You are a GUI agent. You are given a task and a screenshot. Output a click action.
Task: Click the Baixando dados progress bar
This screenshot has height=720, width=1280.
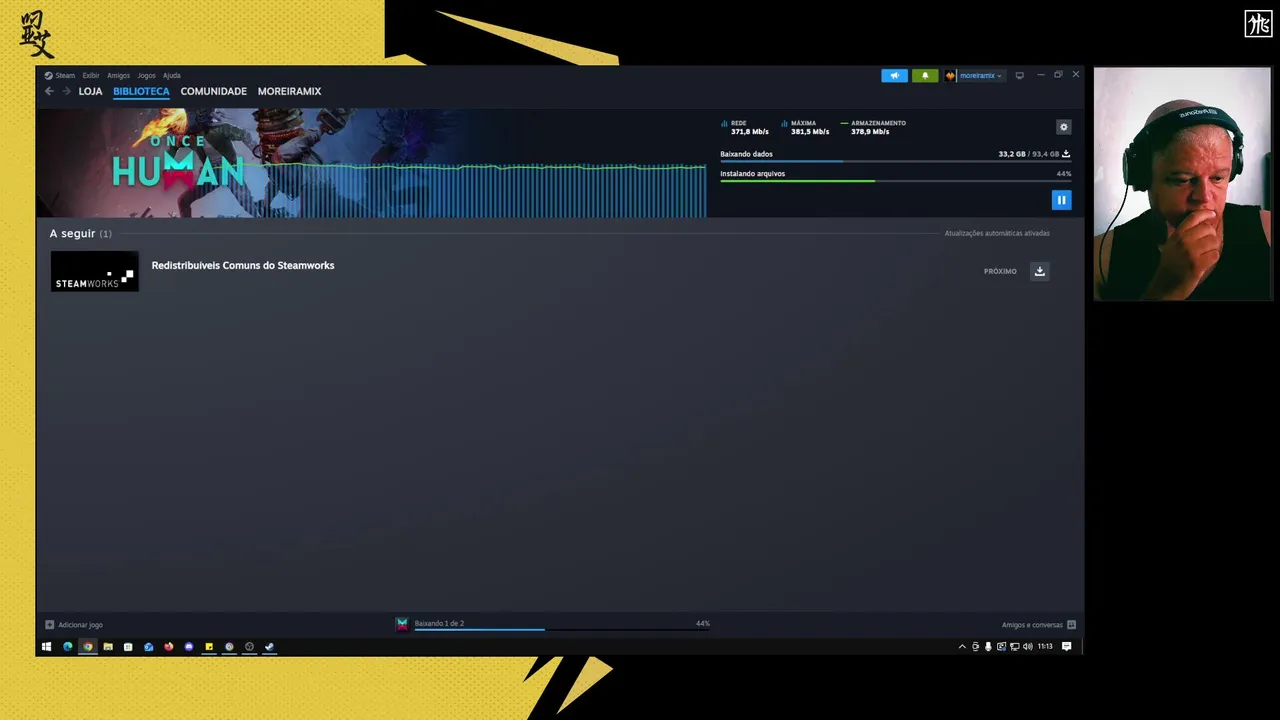pyautogui.click(x=895, y=161)
